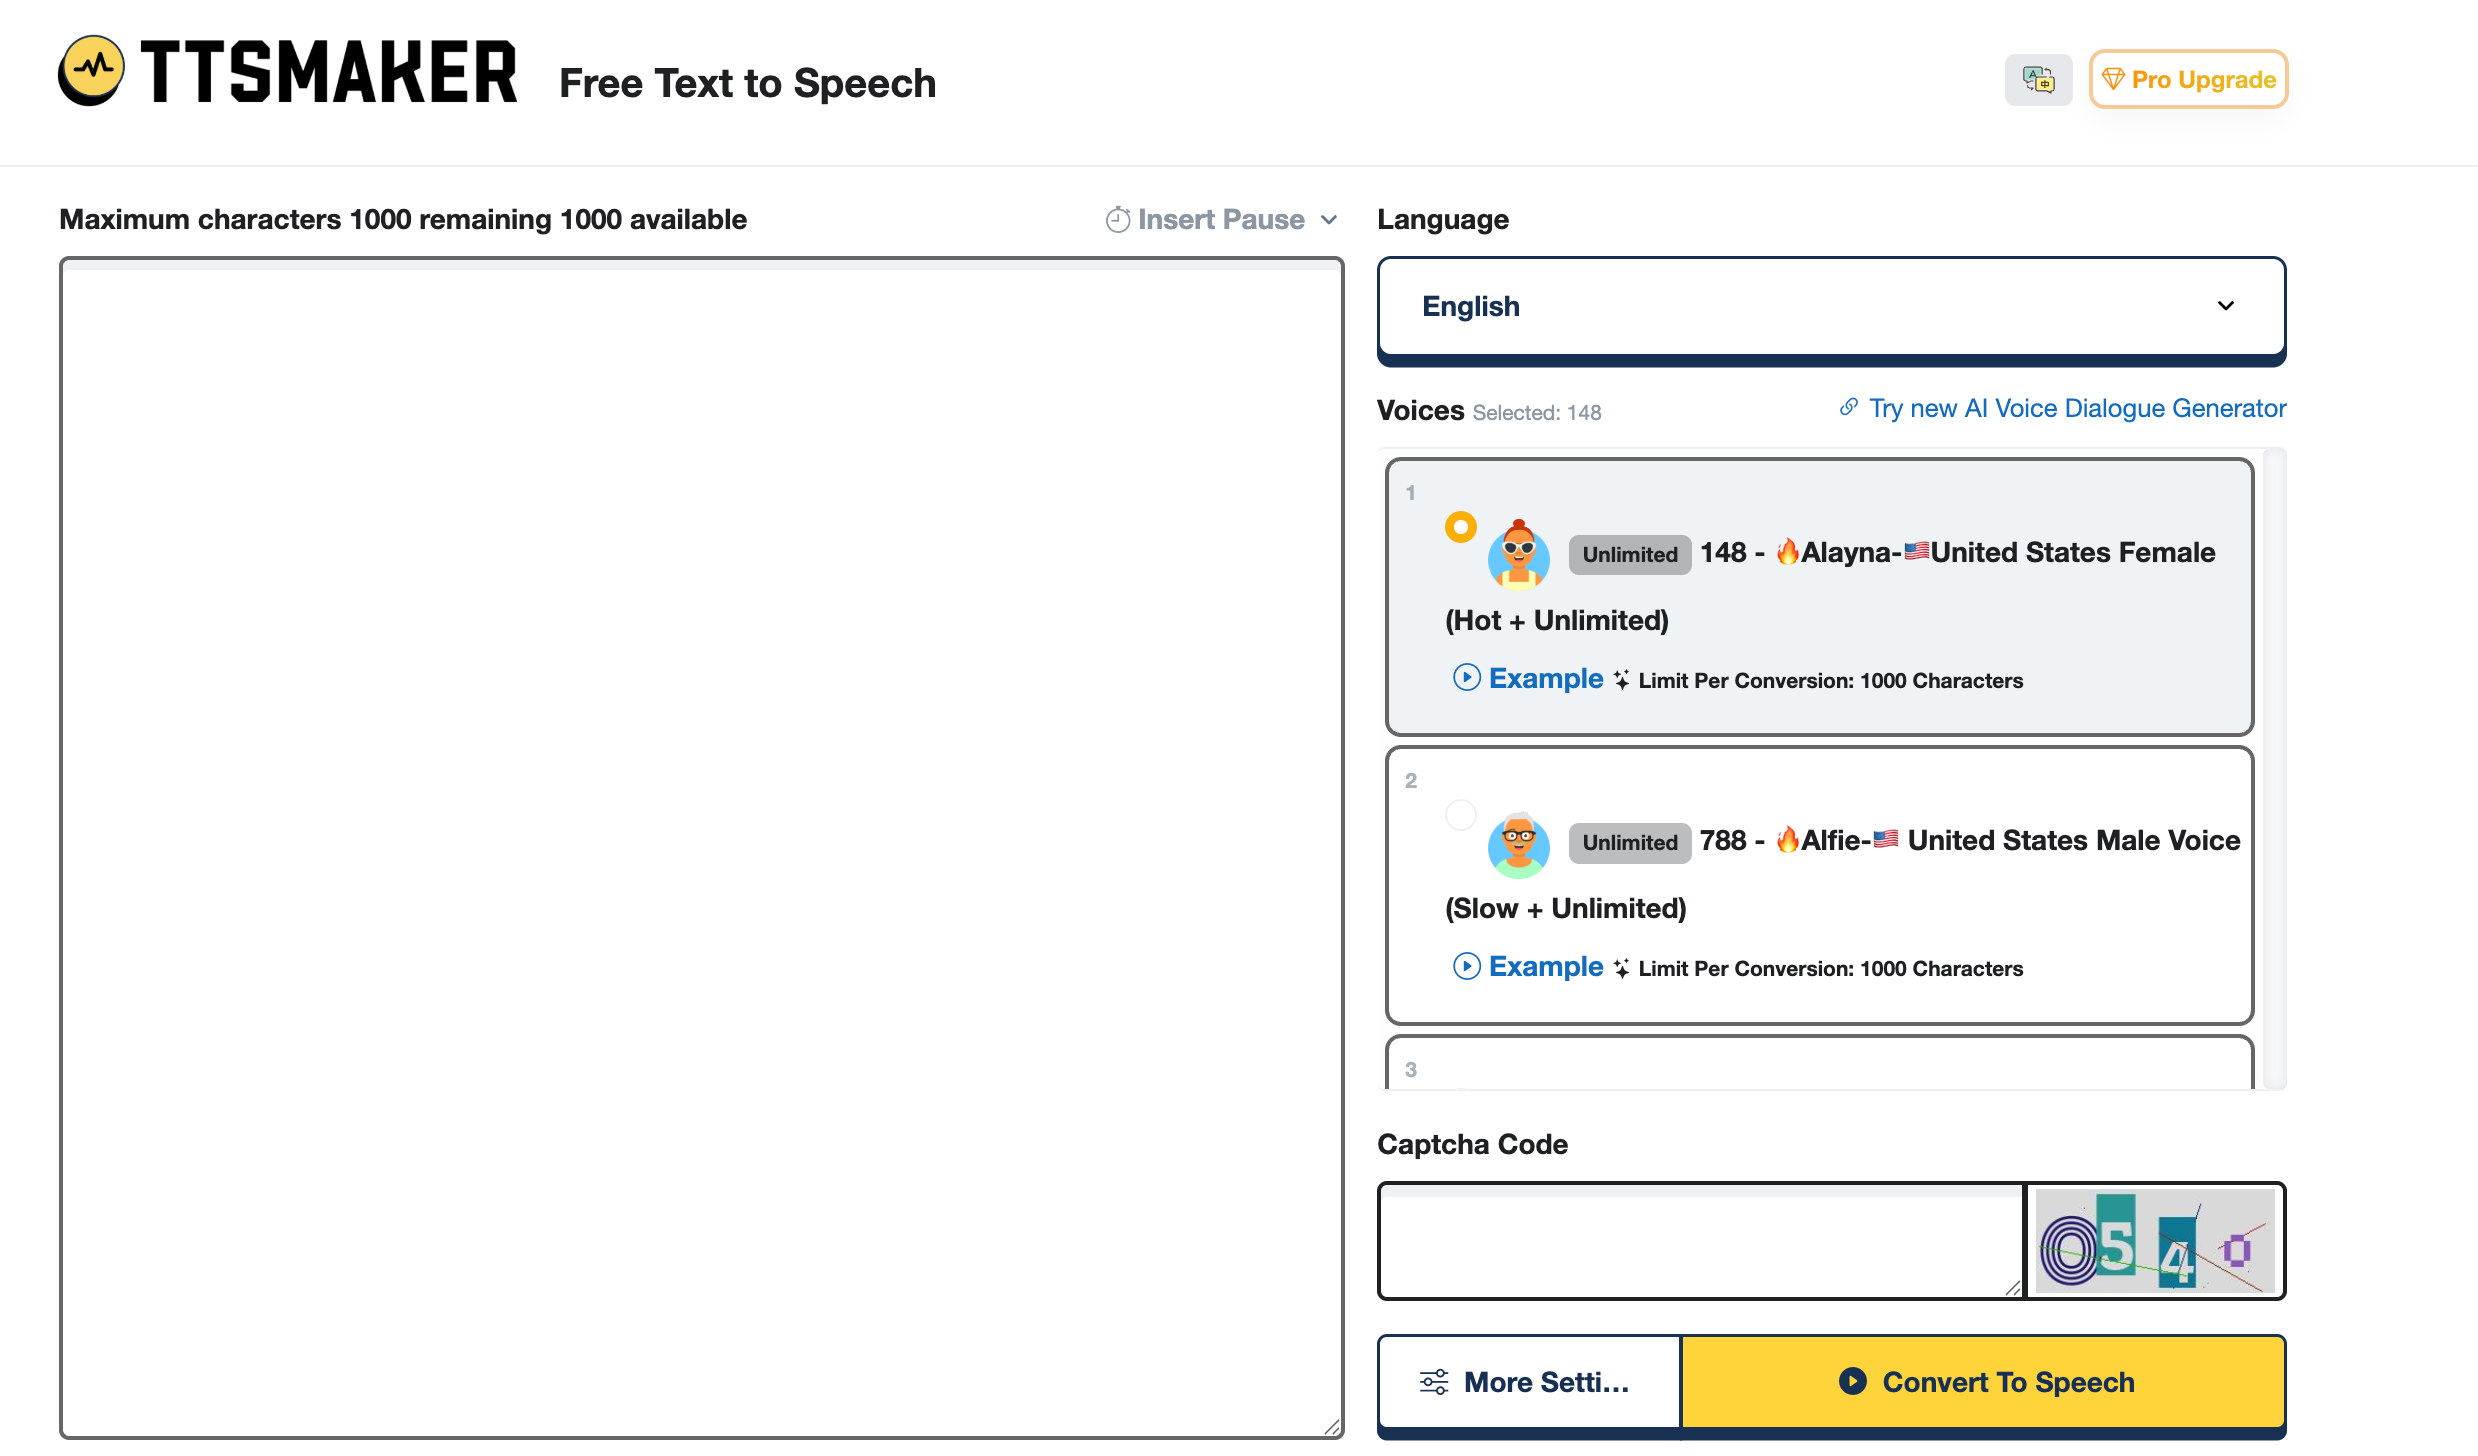Image resolution: width=2478 pixels, height=1456 pixels.
Task: Click the captcha code input field
Action: click(x=1700, y=1241)
